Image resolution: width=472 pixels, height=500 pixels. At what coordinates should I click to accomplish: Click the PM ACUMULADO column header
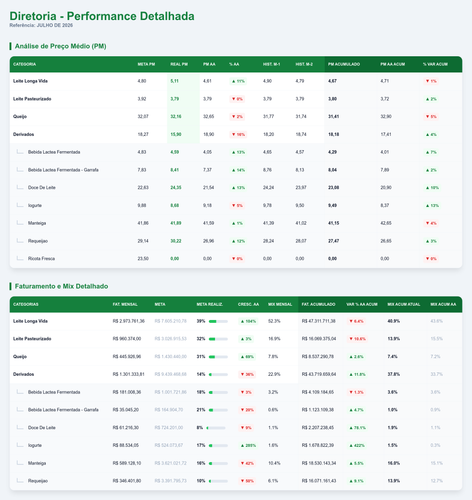[x=344, y=64]
